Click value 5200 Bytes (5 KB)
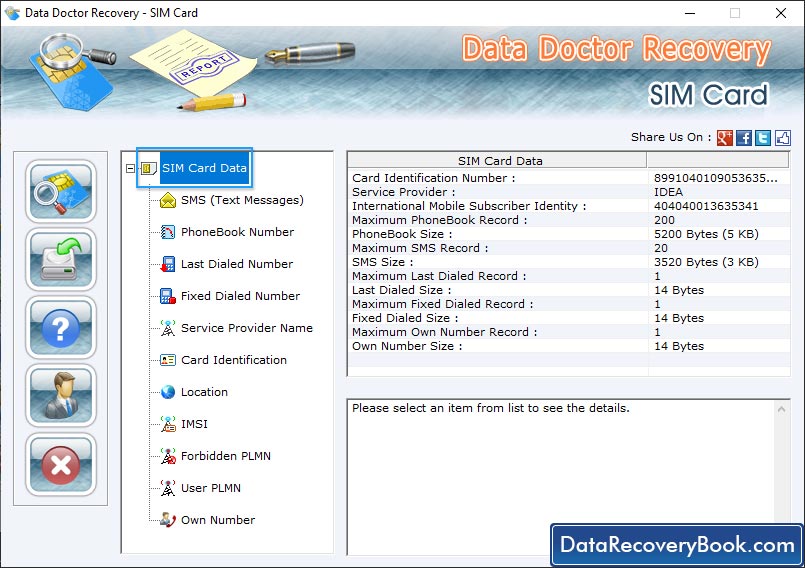This screenshot has height=568, width=805. (x=706, y=234)
